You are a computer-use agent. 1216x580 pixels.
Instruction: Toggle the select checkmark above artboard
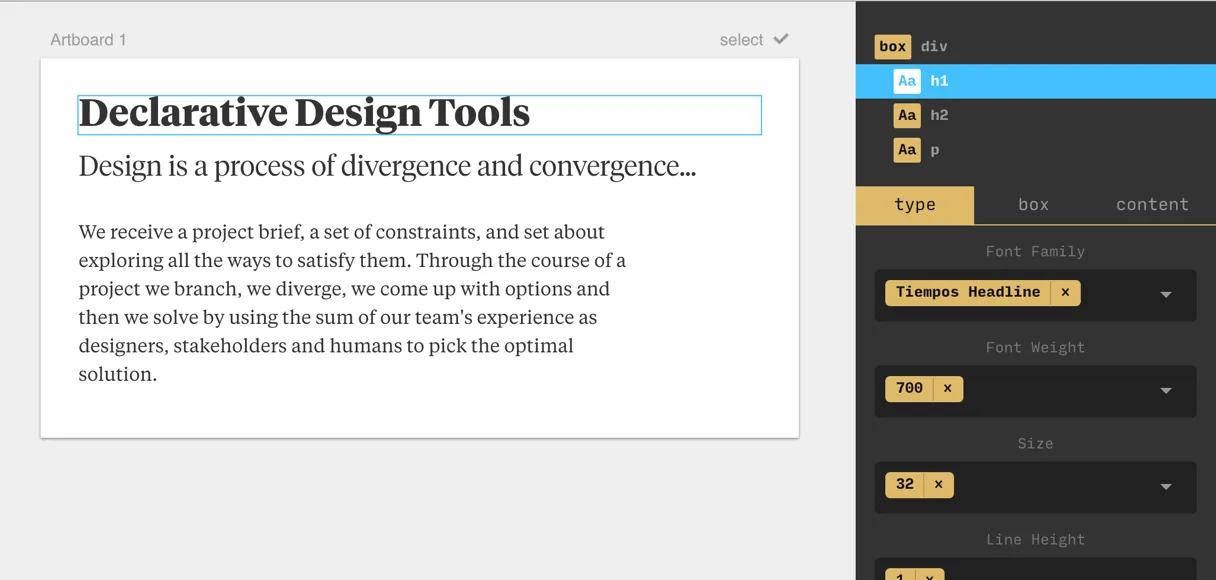coord(781,39)
